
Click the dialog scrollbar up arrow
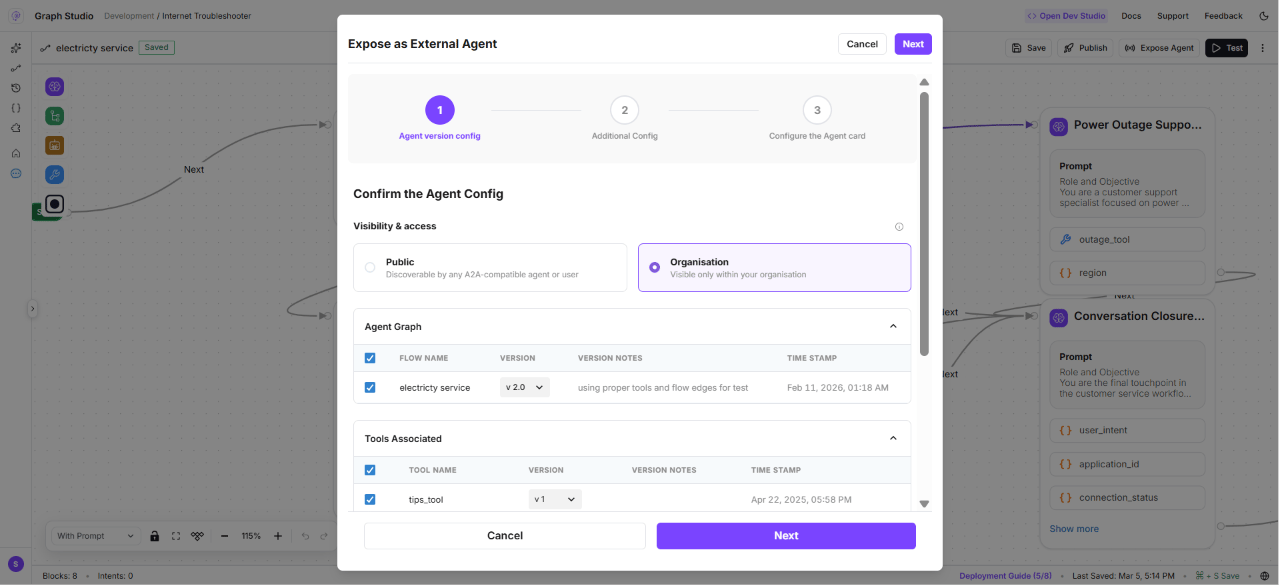pos(924,82)
